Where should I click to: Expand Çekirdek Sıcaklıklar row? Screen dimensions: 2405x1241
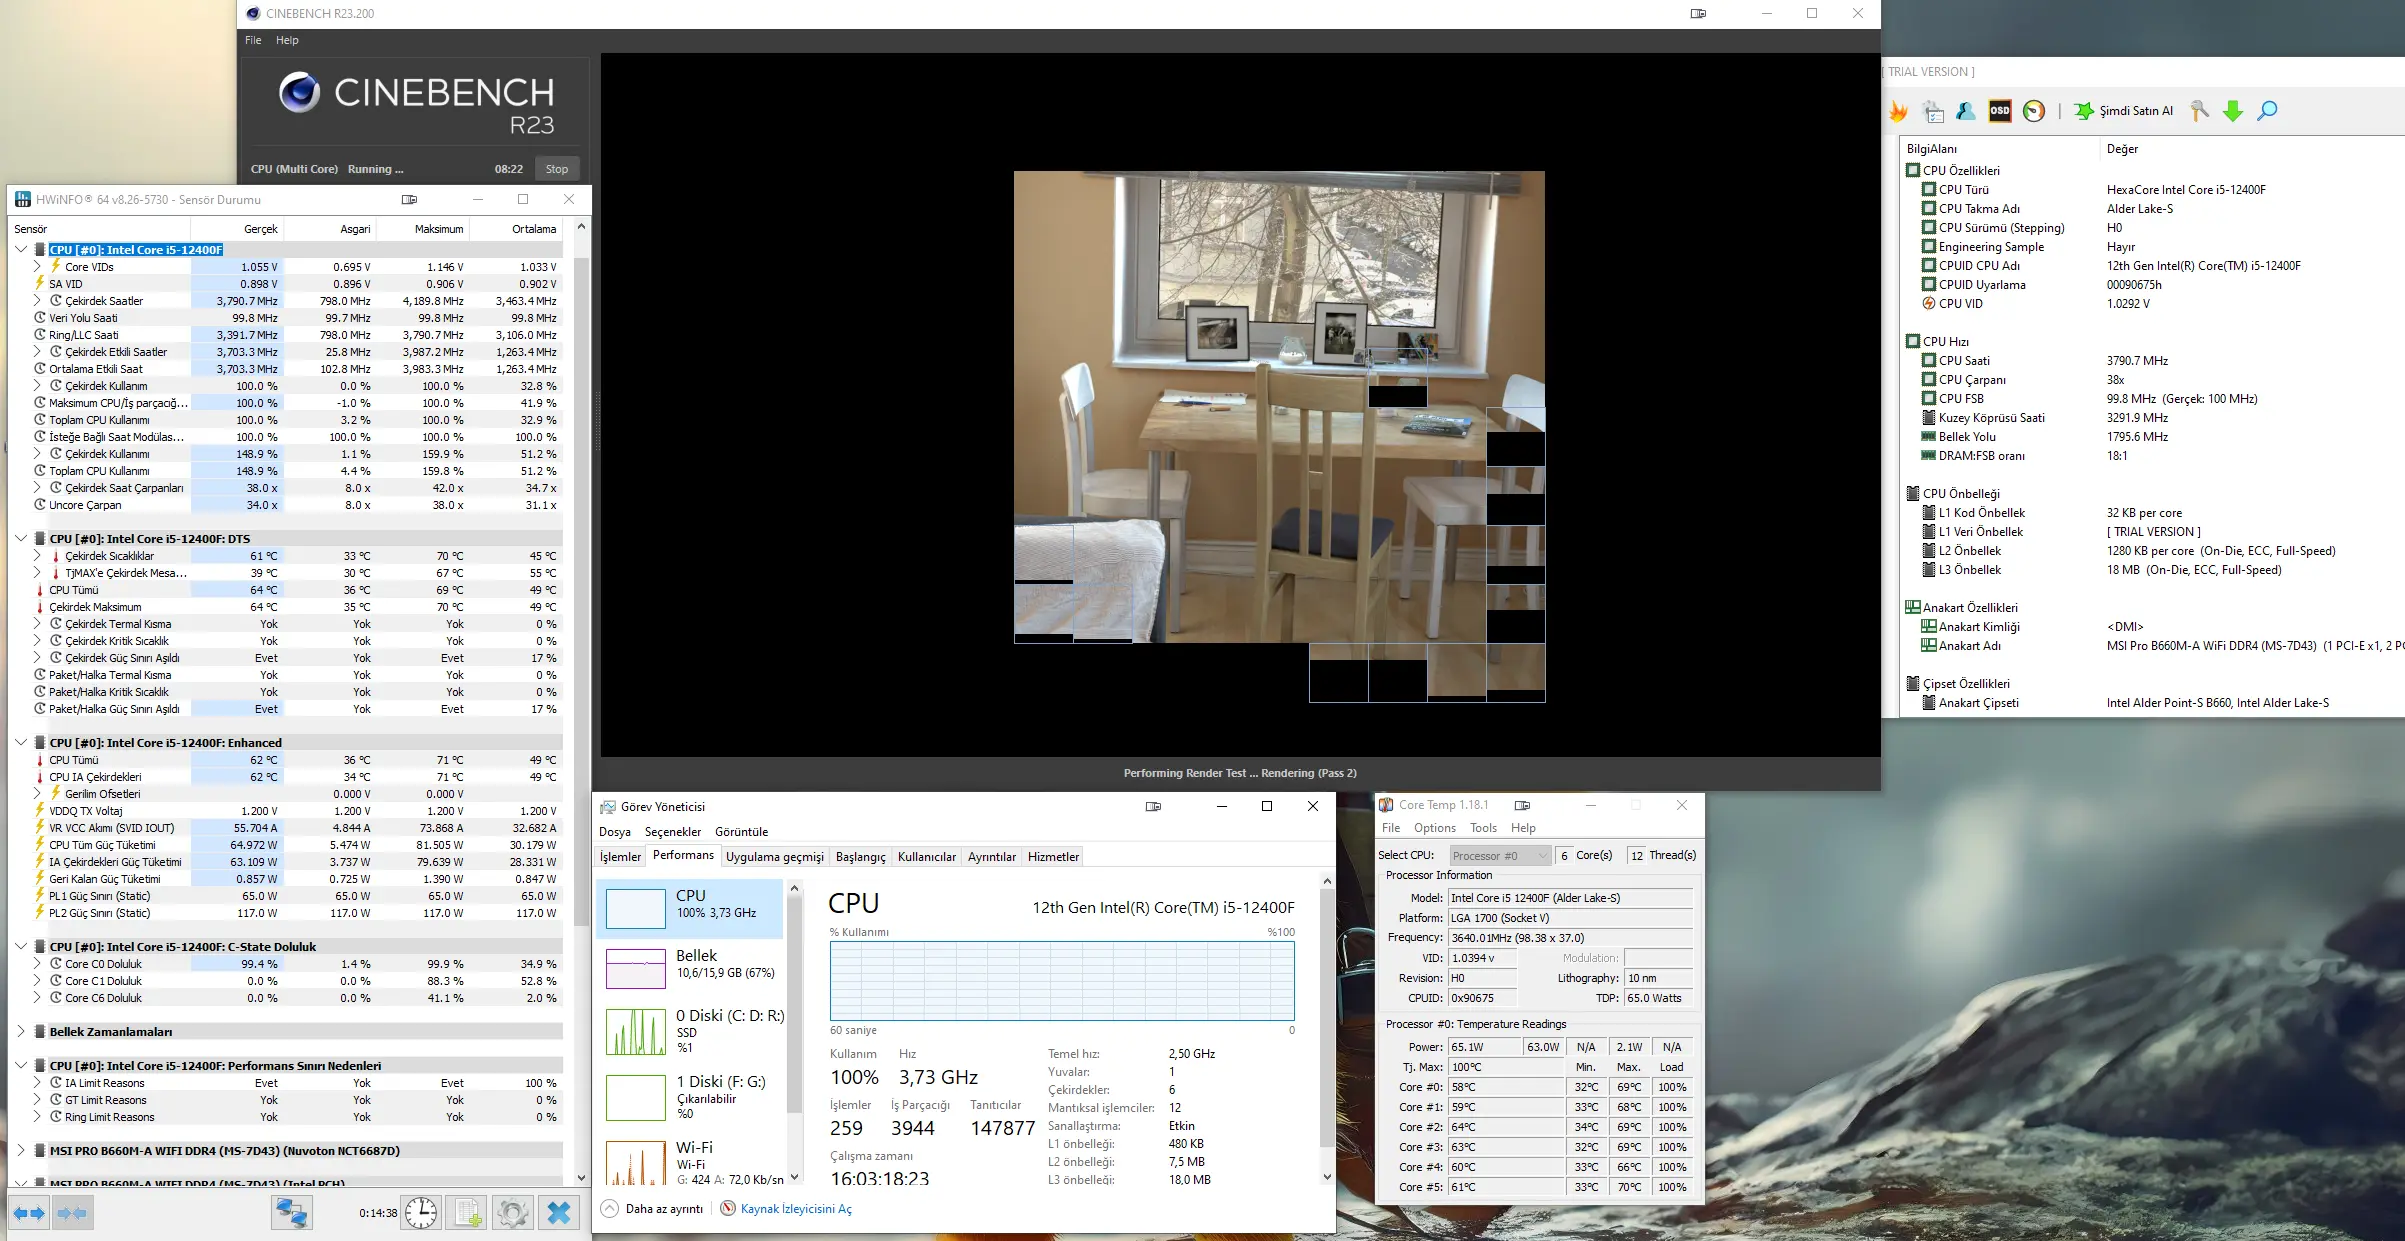[x=38, y=555]
